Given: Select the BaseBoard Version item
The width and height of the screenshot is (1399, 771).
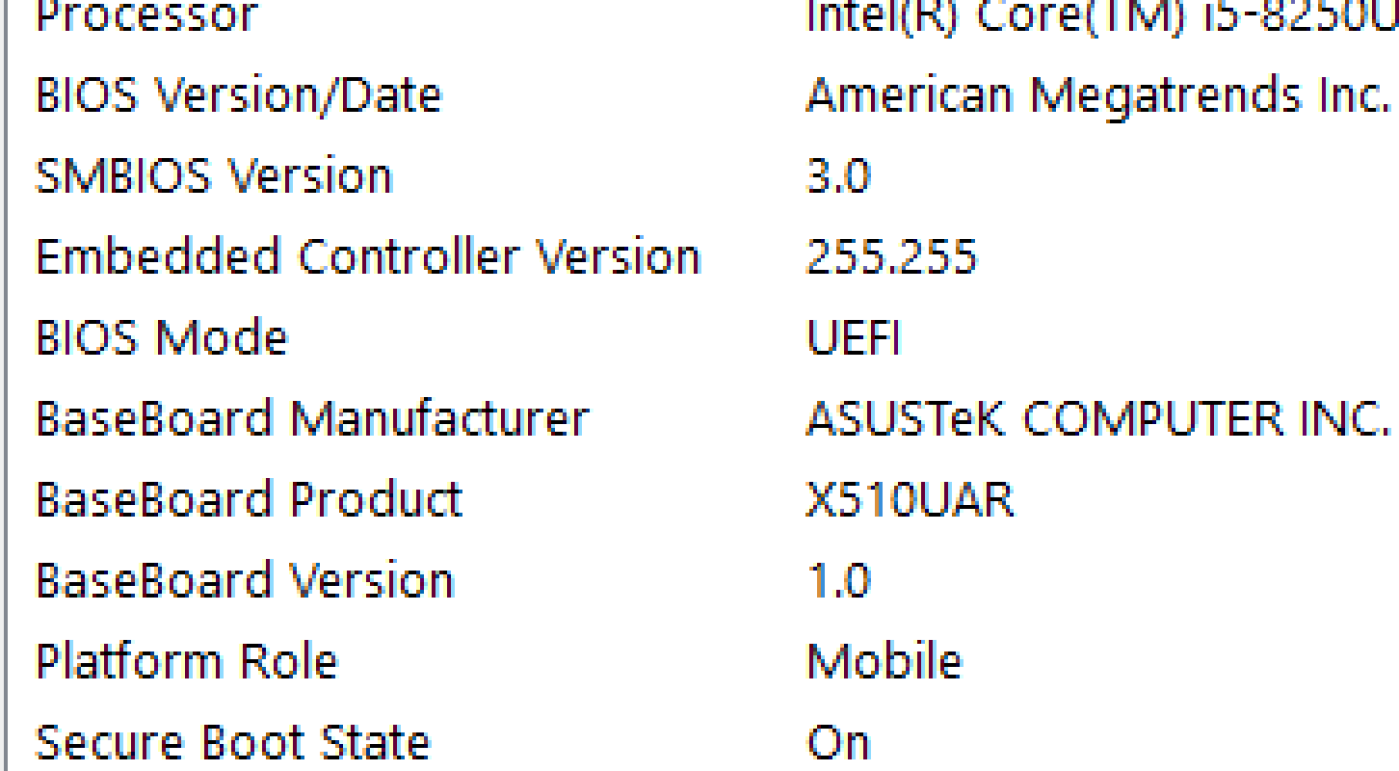Looking at the screenshot, I should point(244,580).
